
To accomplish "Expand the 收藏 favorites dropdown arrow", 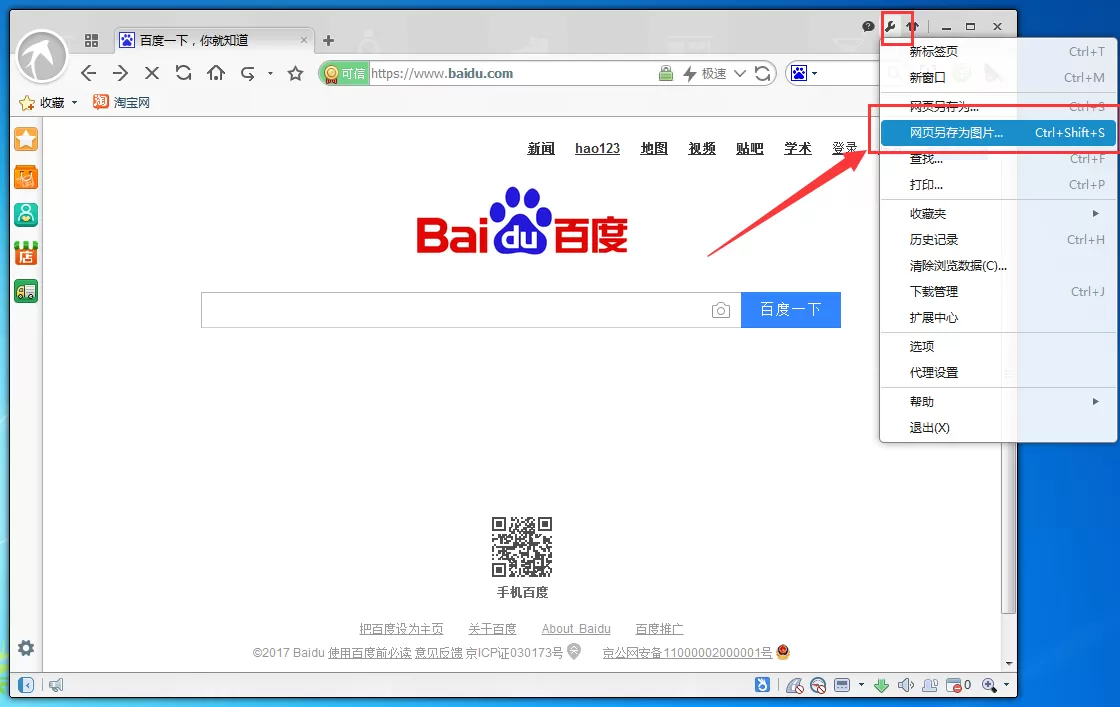I will coord(74,103).
